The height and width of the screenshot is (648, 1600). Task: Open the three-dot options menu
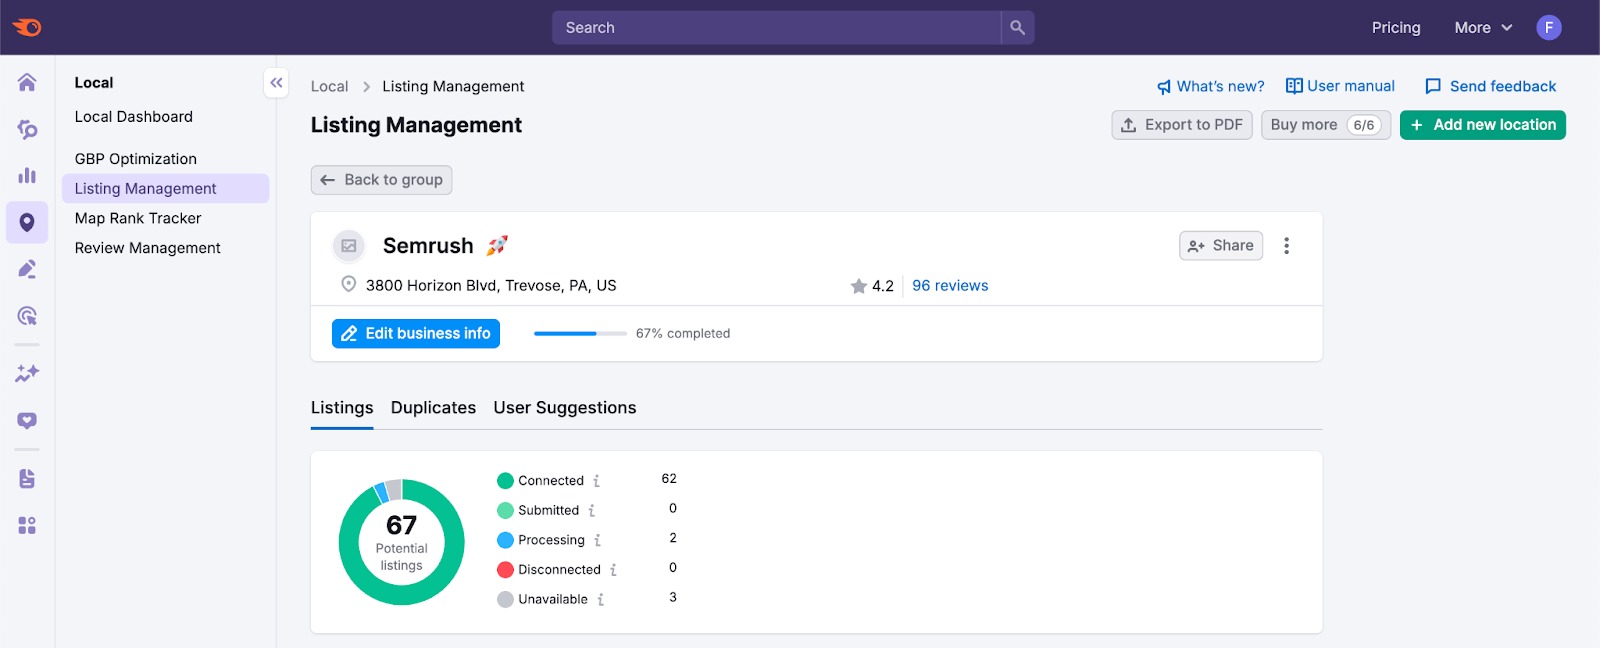[x=1286, y=246]
